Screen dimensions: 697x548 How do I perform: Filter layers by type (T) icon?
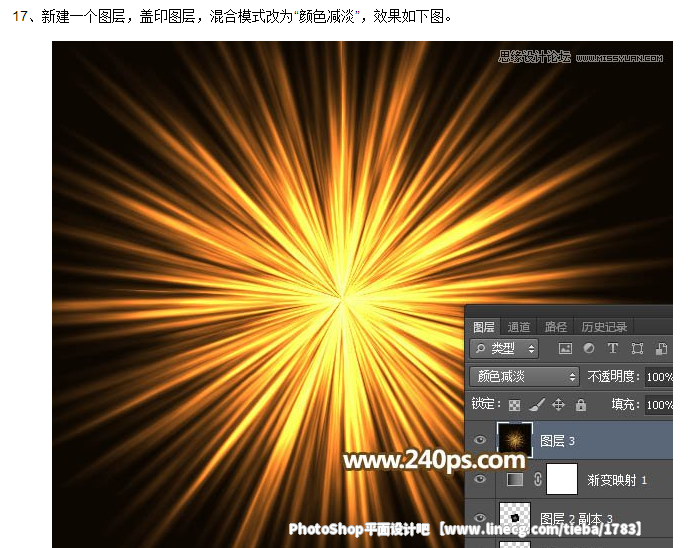pos(613,348)
